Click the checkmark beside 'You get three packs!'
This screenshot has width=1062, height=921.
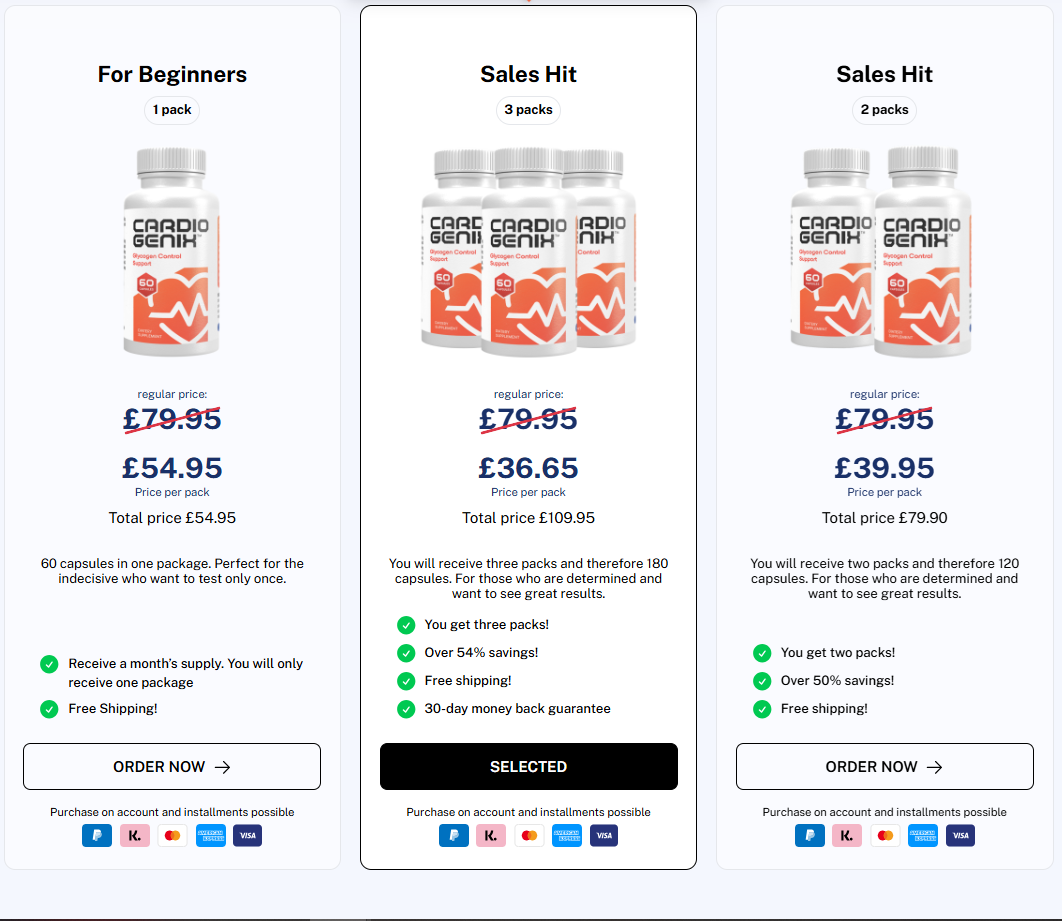pyautogui.click(x=406, y=624)
